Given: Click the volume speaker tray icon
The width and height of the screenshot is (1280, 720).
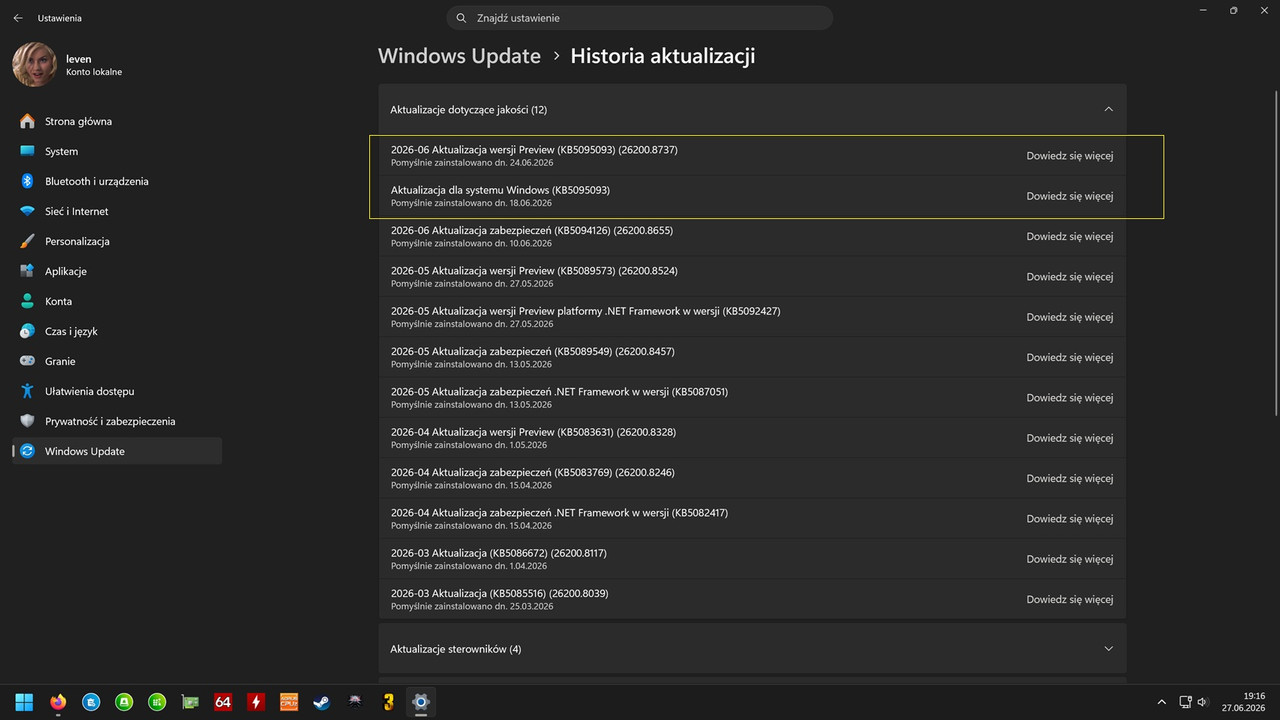Looking at the screenshot, I should [1202, 702].
